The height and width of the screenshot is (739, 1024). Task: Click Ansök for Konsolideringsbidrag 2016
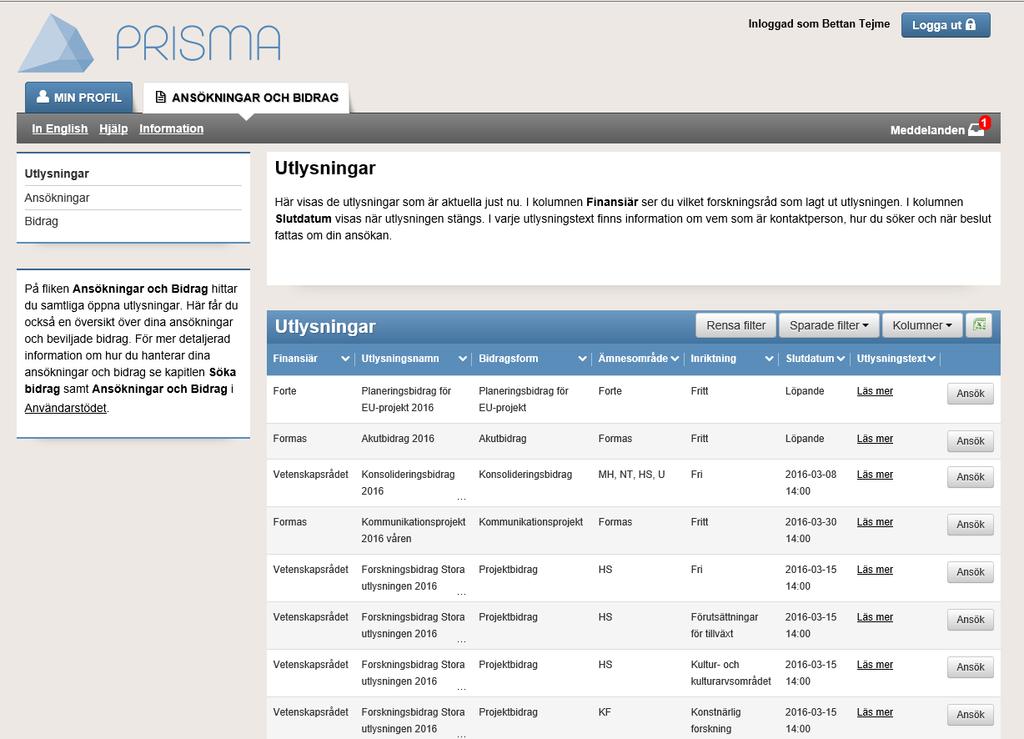pos(970,477)
